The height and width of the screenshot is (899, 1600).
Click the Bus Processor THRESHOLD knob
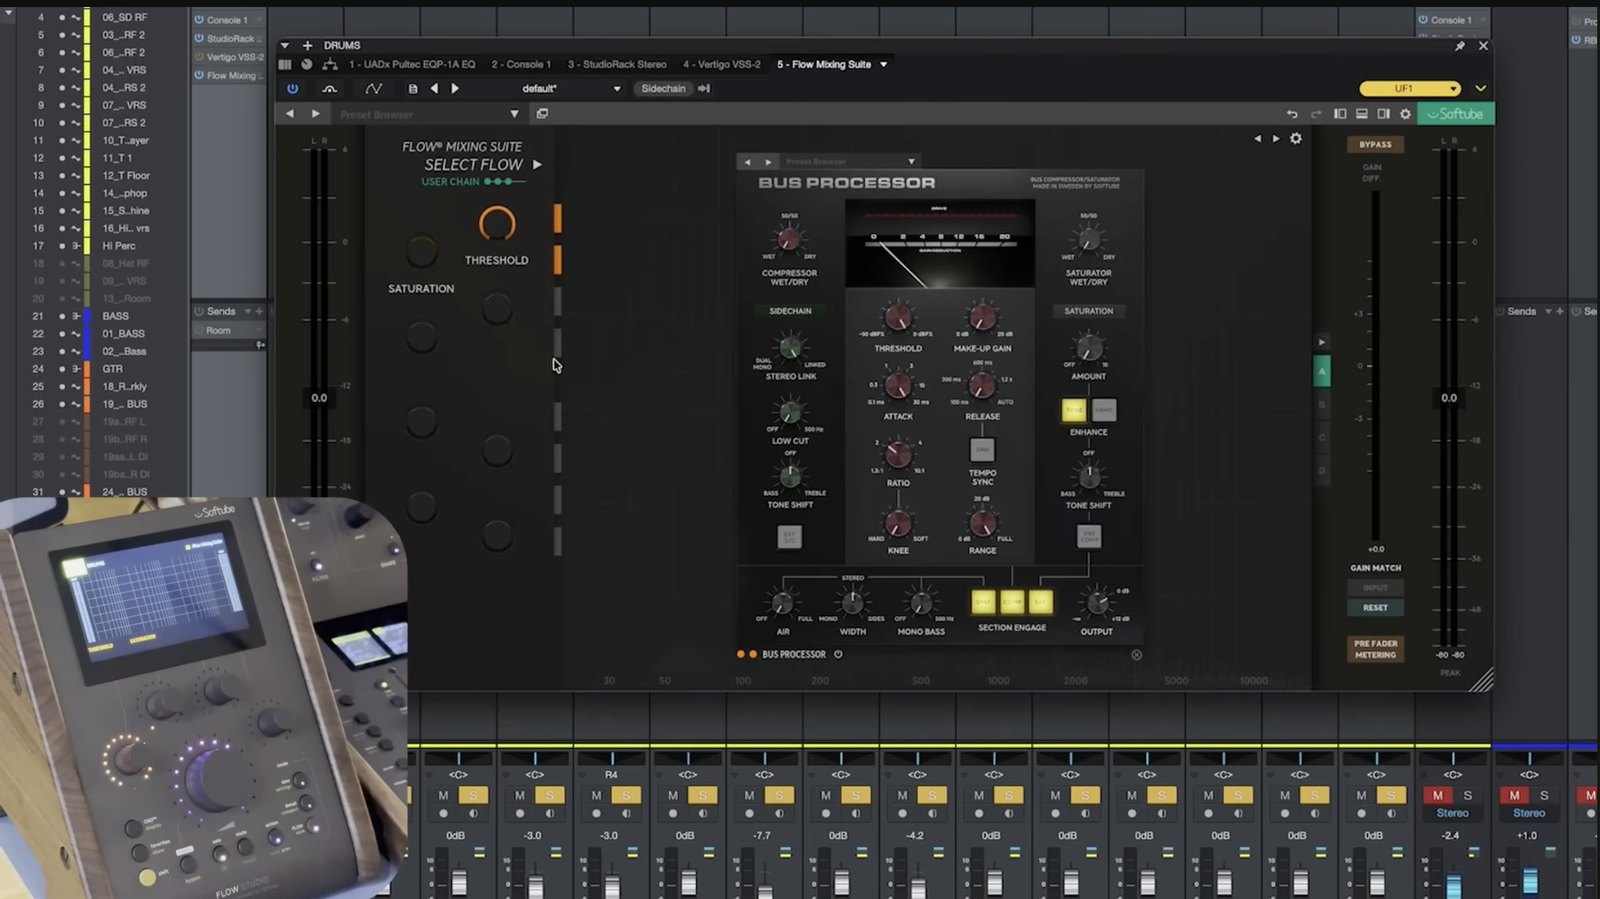898,319
